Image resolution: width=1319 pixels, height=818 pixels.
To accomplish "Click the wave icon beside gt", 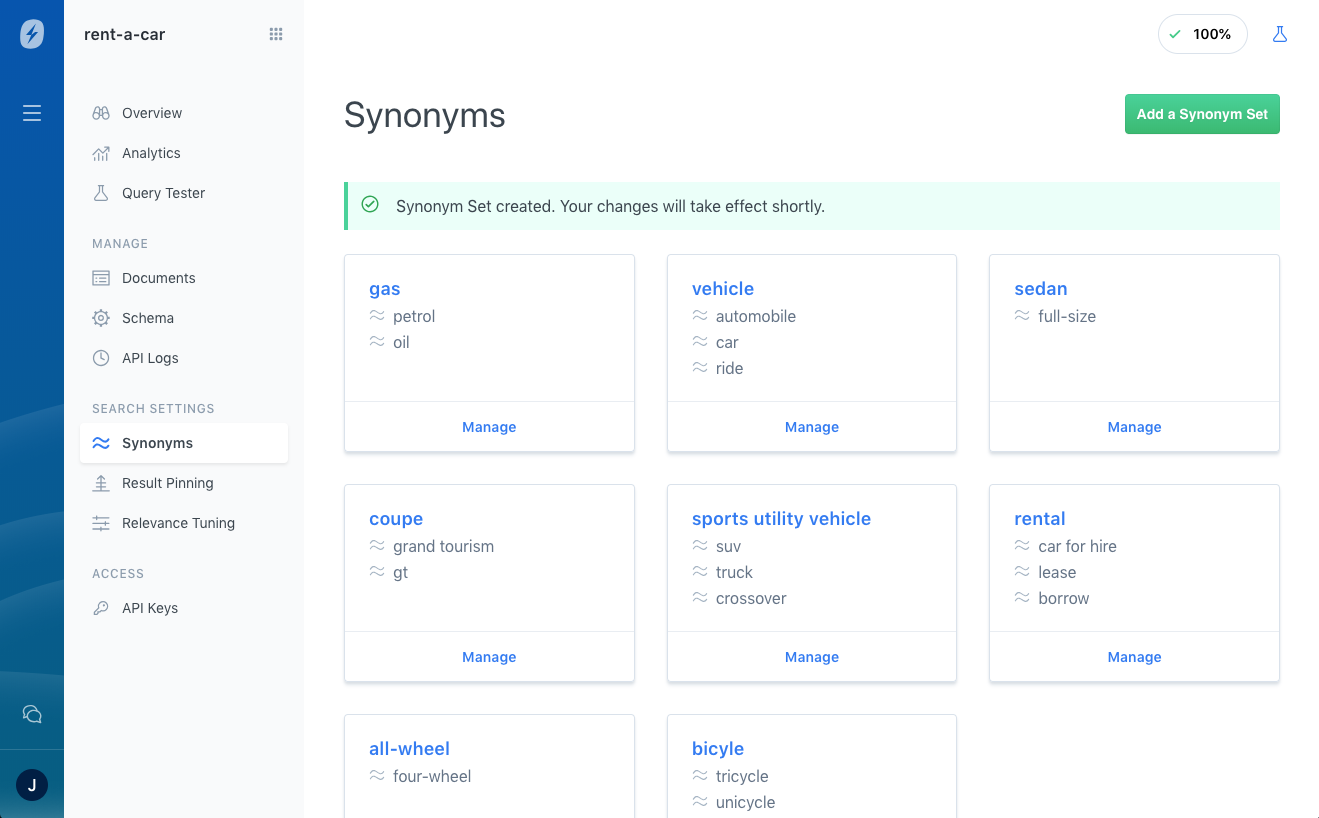I will [377, 571].
